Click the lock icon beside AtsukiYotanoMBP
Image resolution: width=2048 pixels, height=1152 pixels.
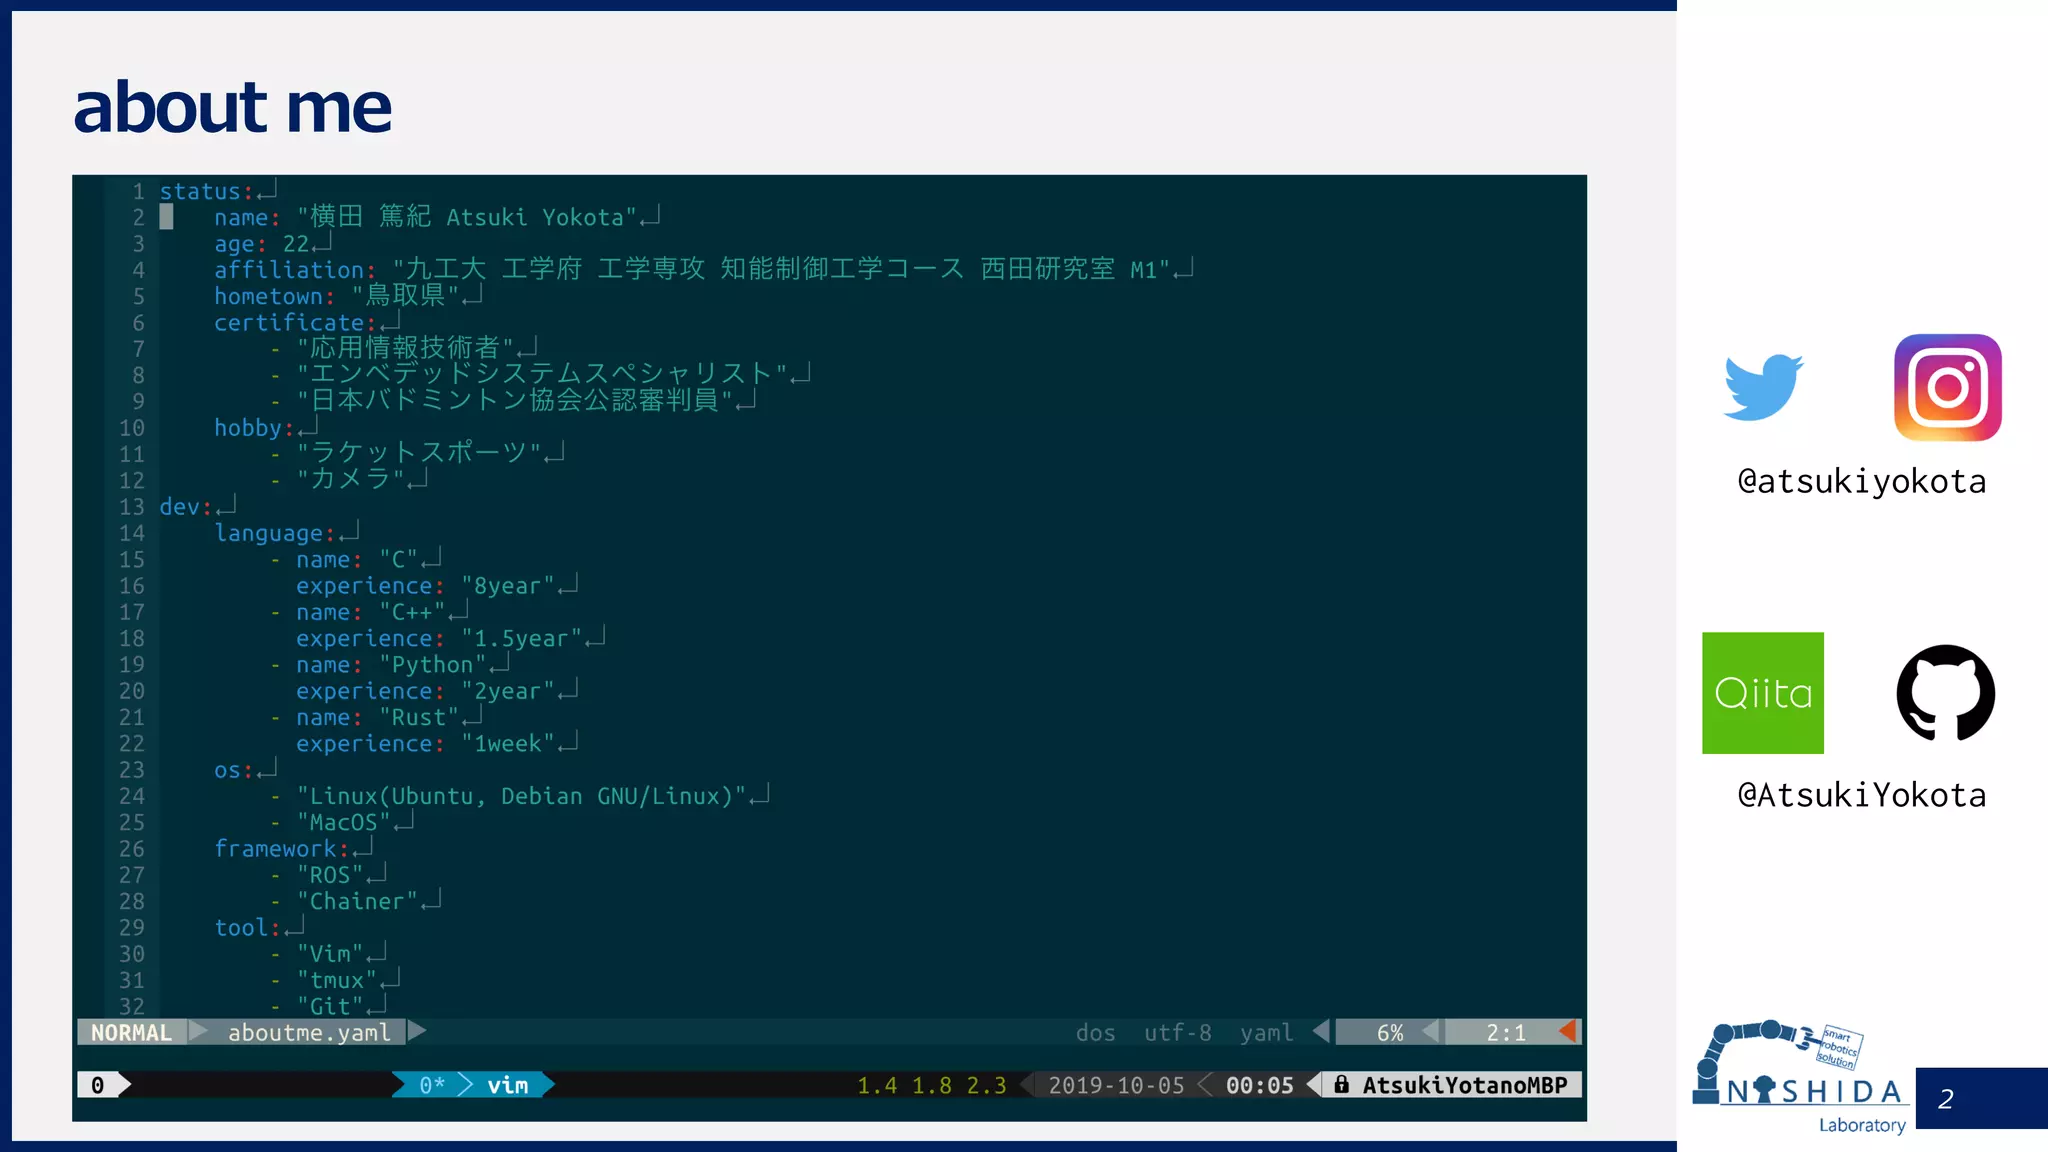tap(1341, 1085)
